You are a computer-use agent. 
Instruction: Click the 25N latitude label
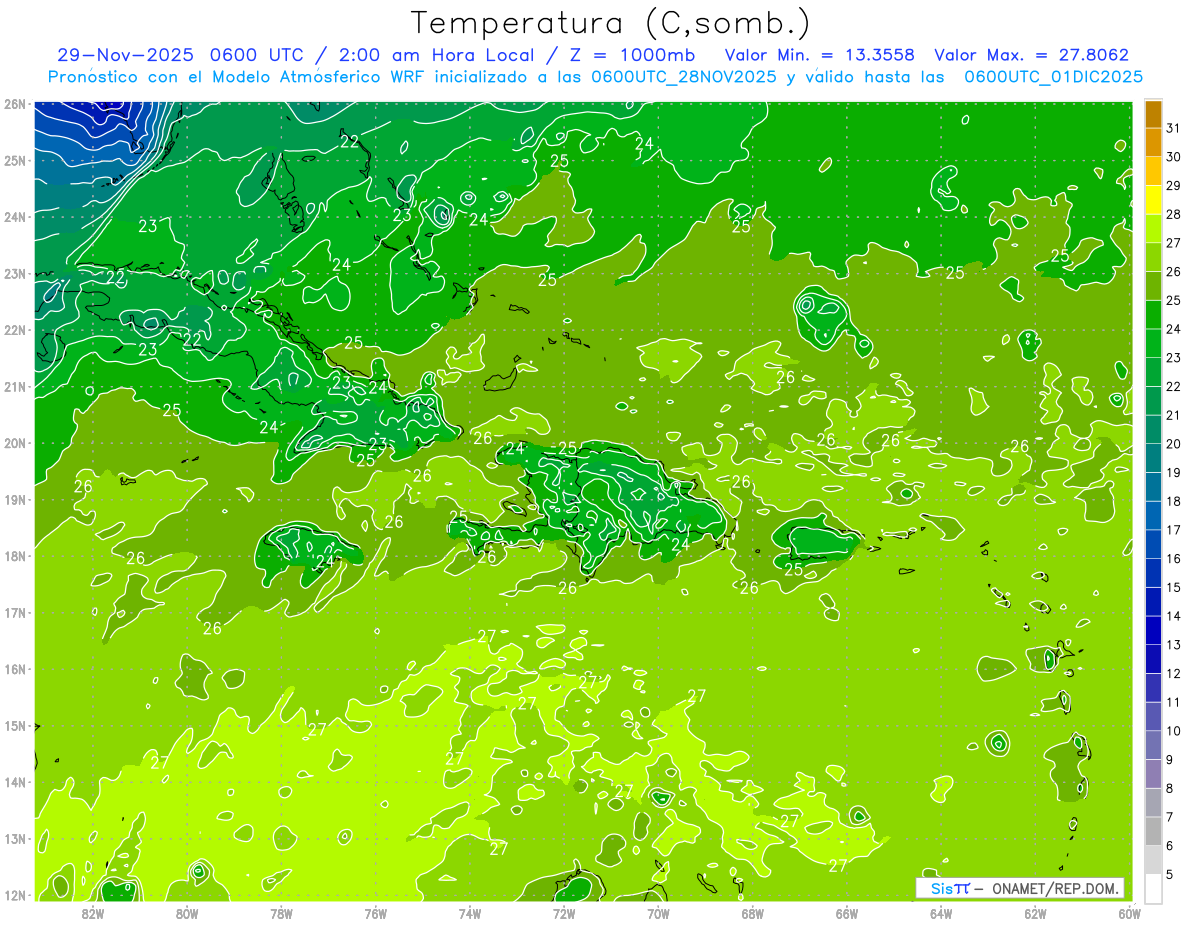click(15, 160)
